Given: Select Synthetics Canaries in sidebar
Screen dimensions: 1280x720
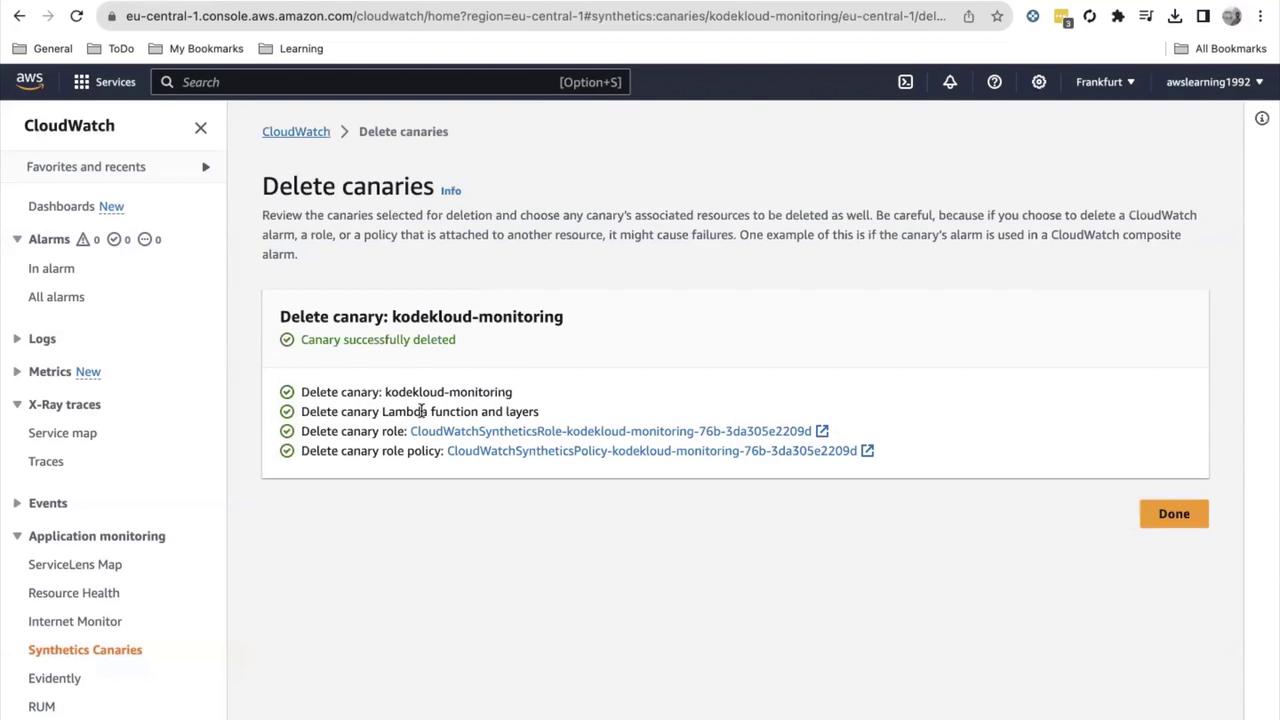Looking at the screenshot, I should [x=85, y=650].
